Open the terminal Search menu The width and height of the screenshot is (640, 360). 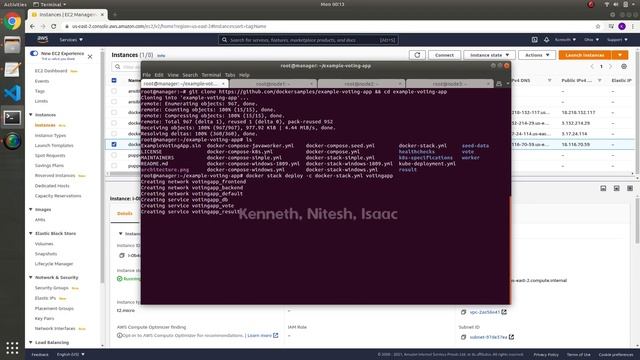click(x=190, y=75)
